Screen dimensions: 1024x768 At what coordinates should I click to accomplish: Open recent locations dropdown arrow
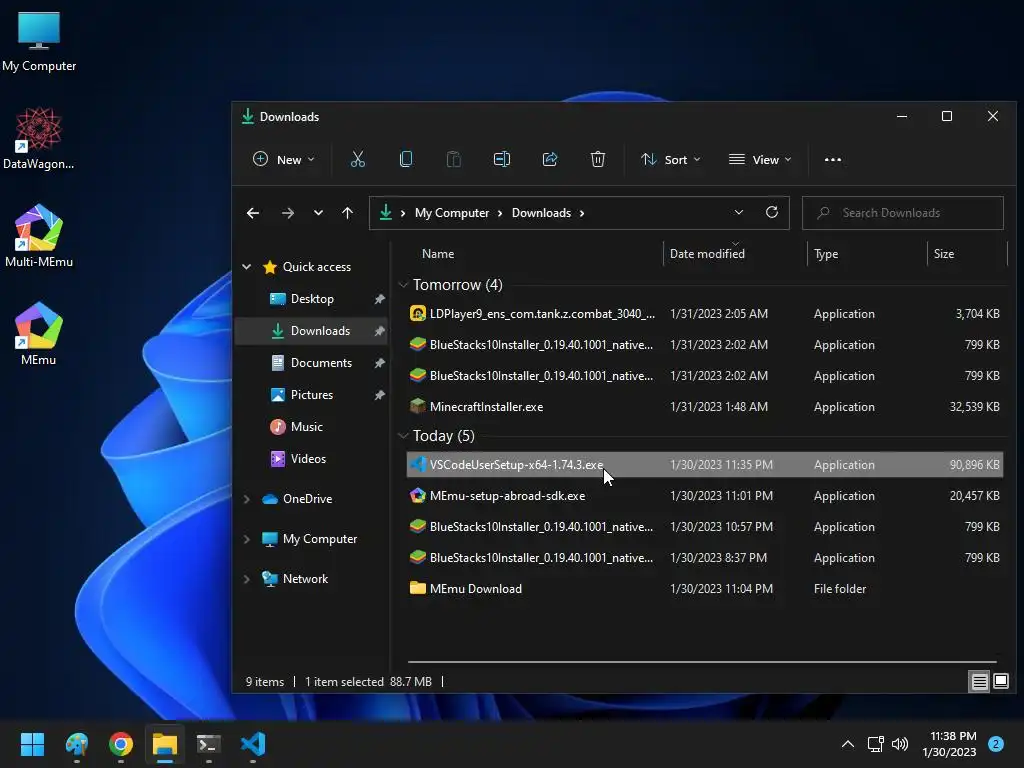[x=318, y=213]
